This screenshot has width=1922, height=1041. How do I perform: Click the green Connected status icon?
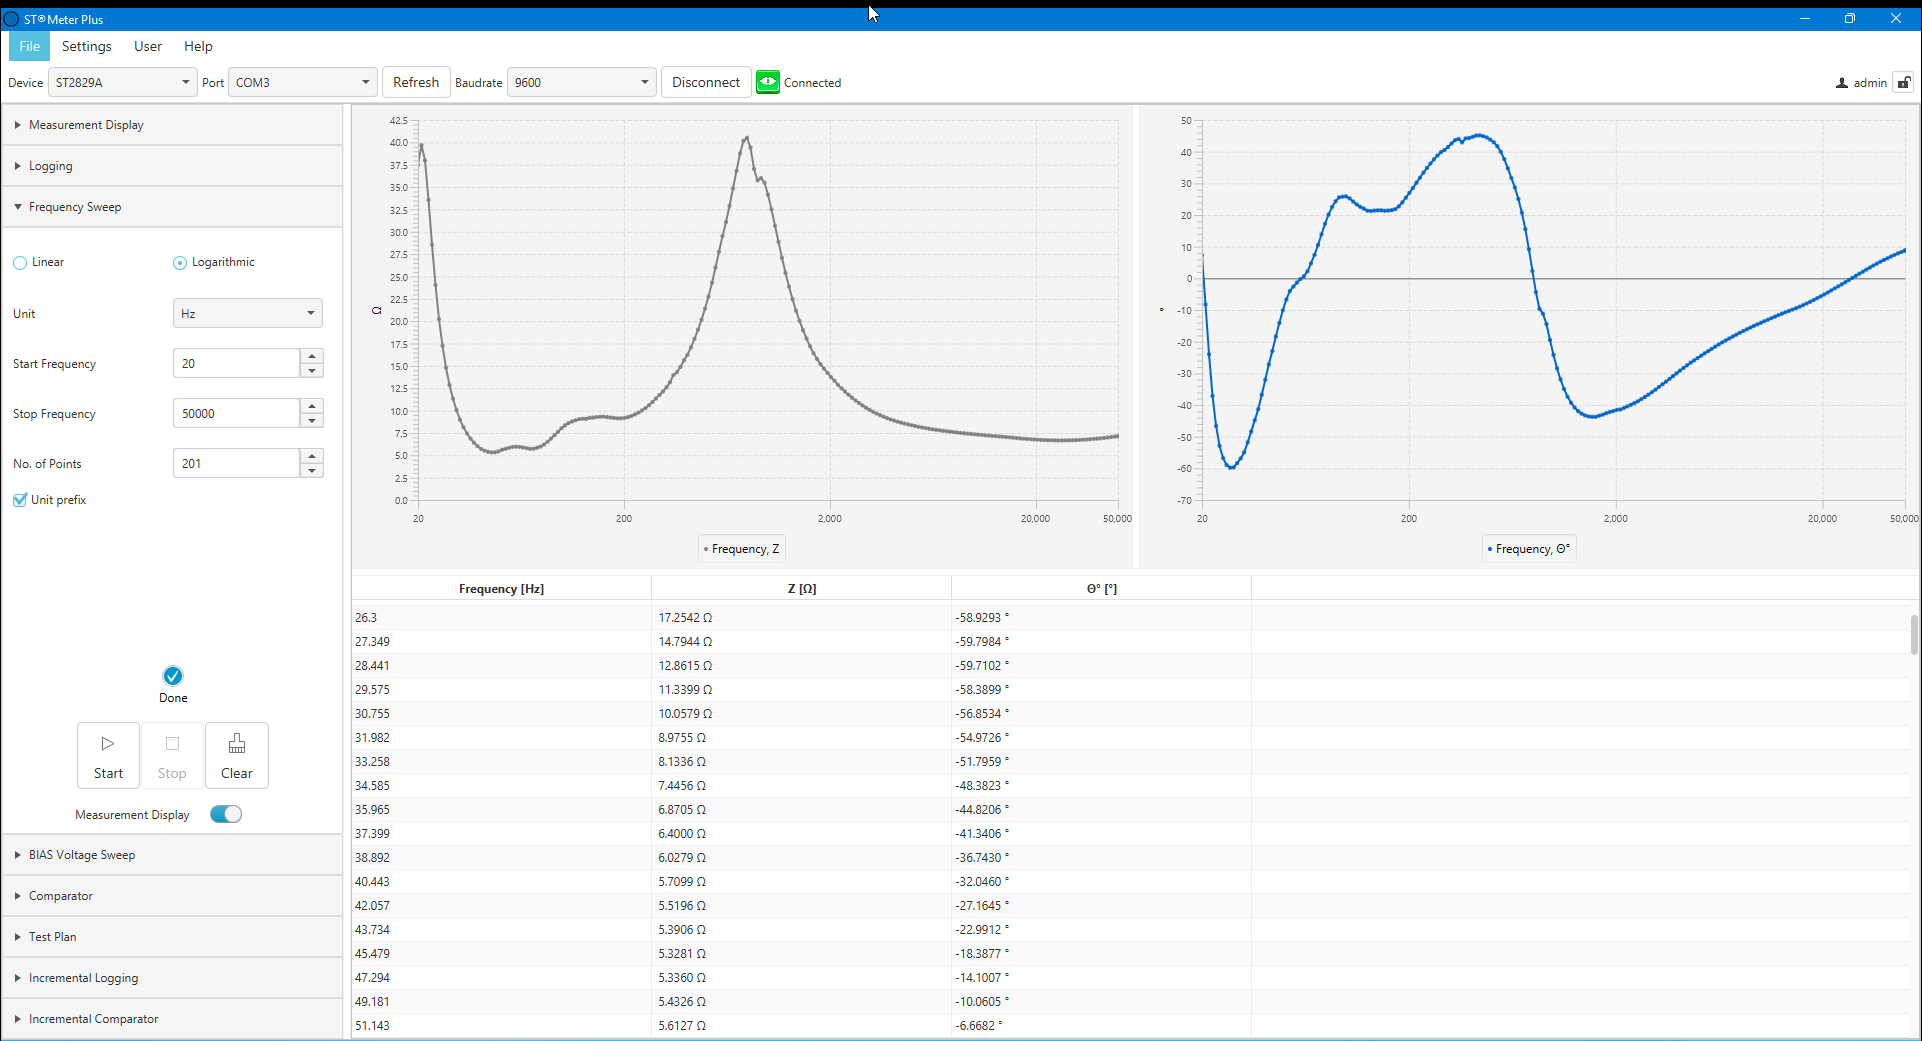click(768, 82)
